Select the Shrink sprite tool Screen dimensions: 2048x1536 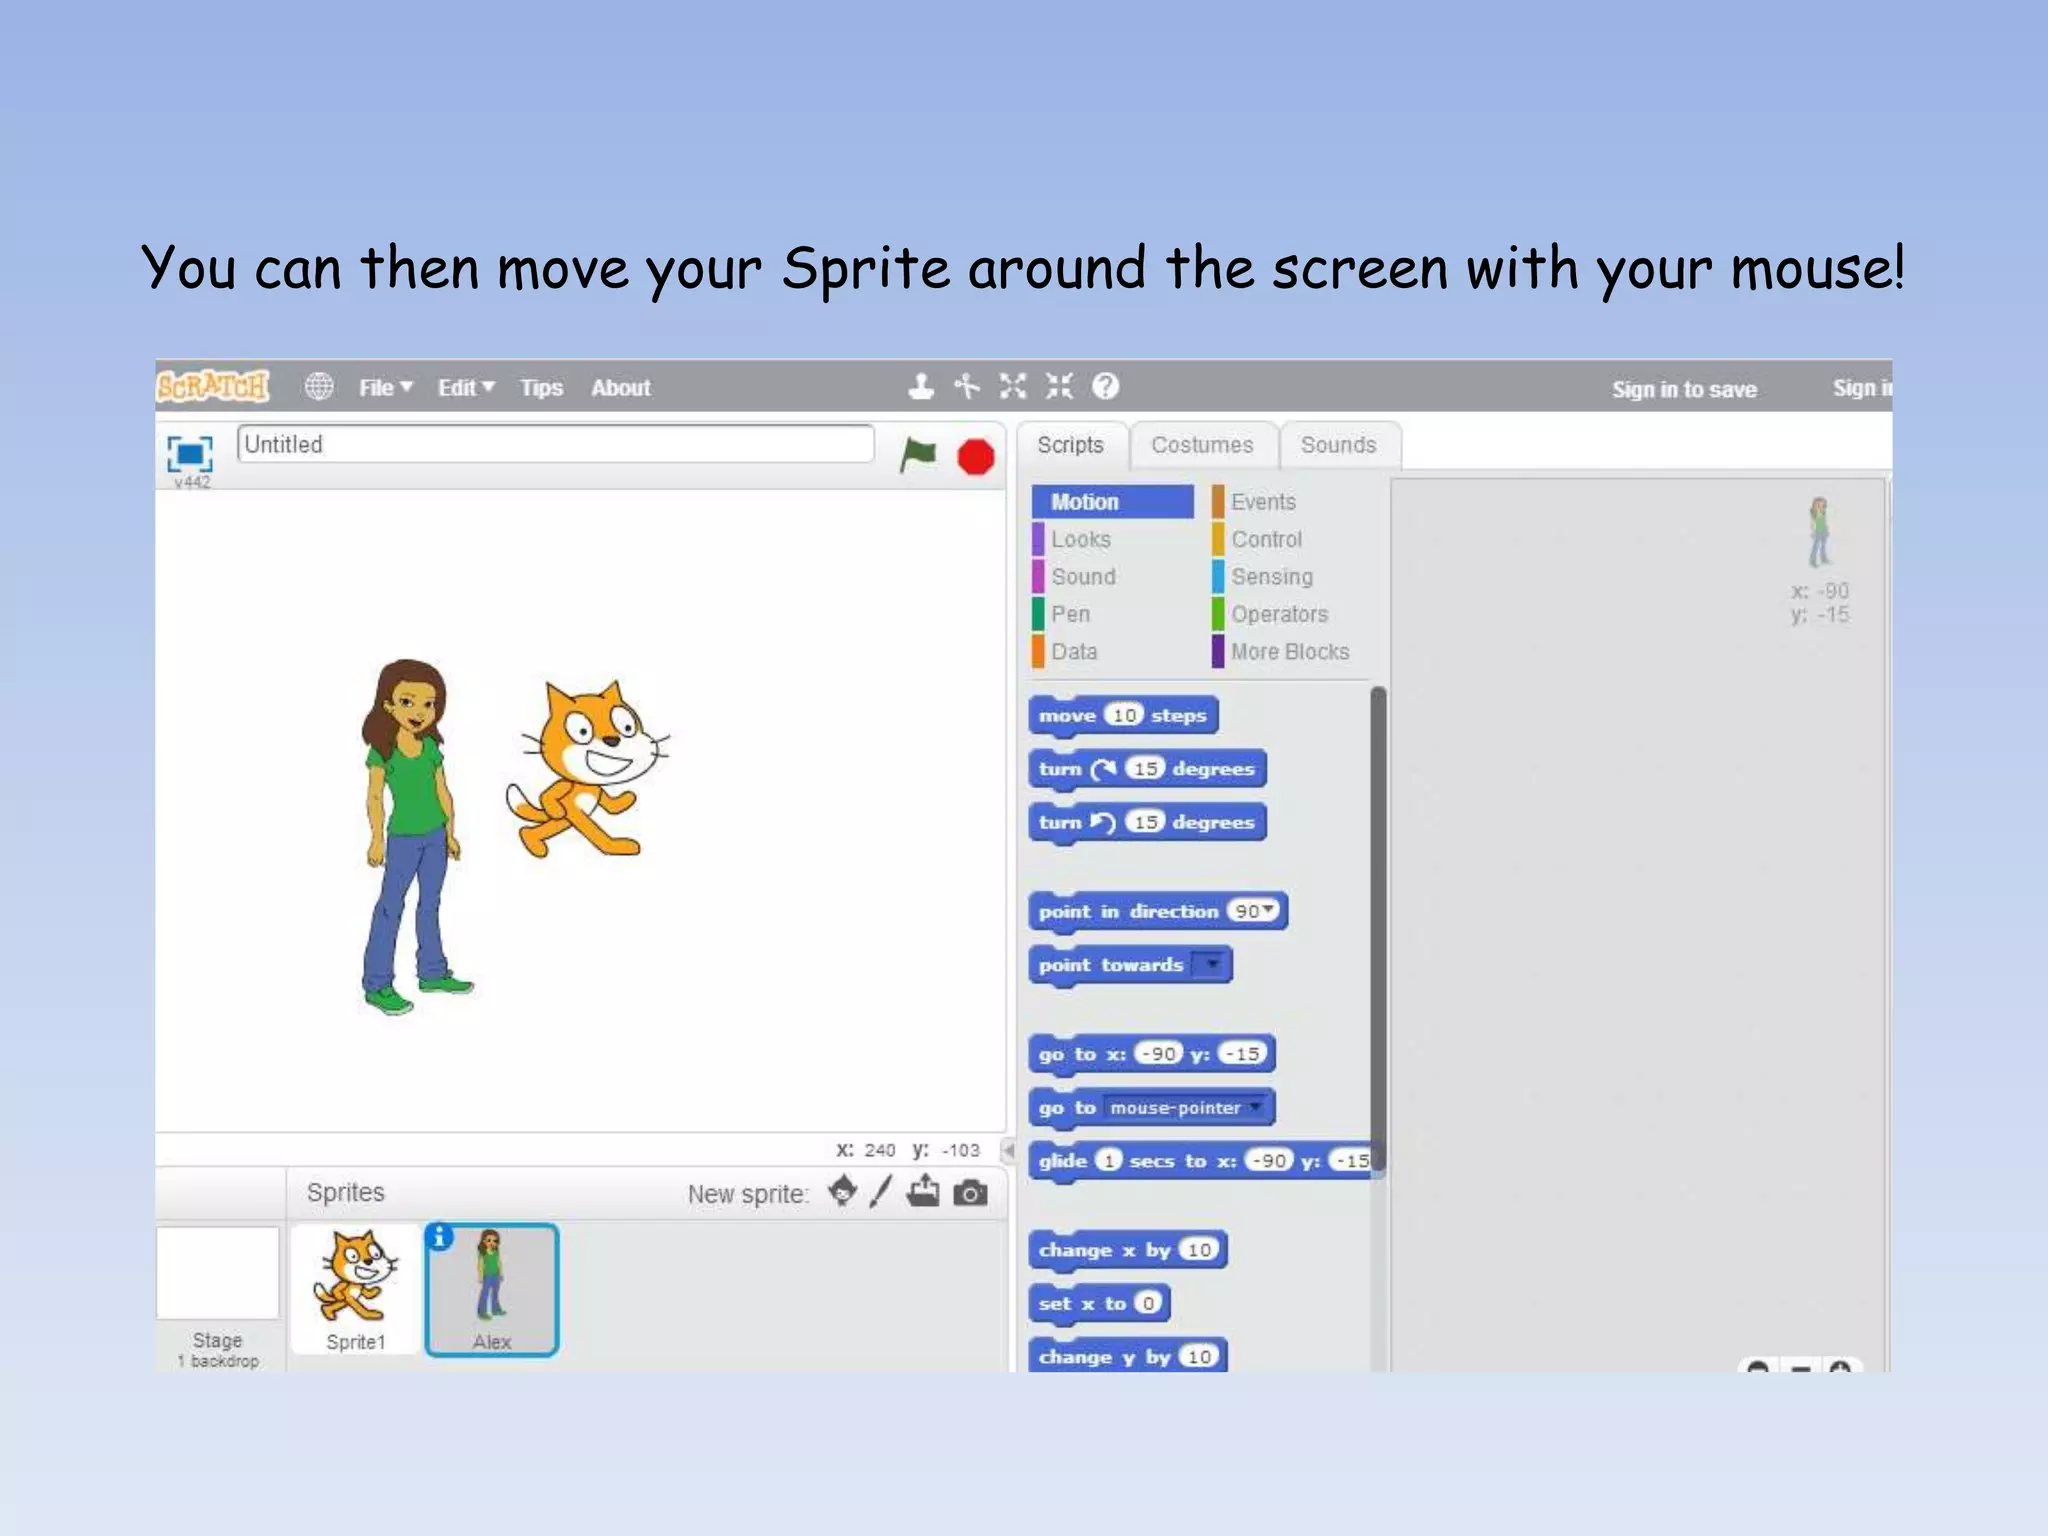click(x=1059, y=386)
